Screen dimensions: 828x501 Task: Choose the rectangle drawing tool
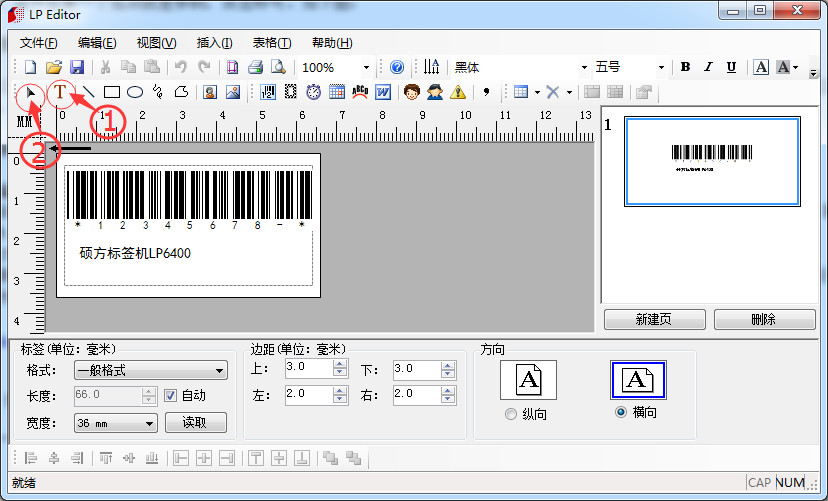[x=112, y=92]
